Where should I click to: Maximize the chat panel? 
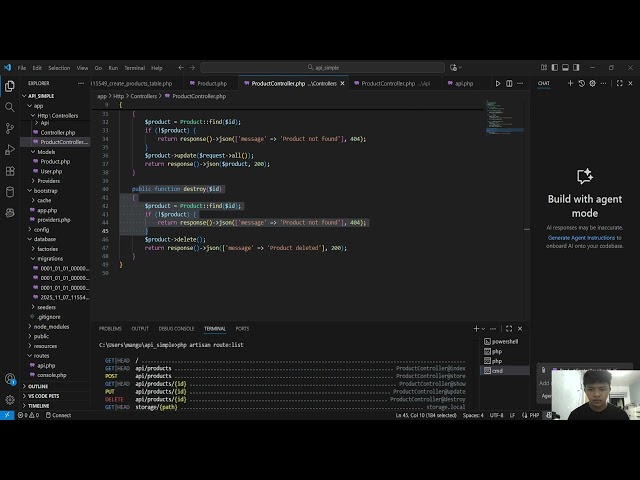[620, 83]
